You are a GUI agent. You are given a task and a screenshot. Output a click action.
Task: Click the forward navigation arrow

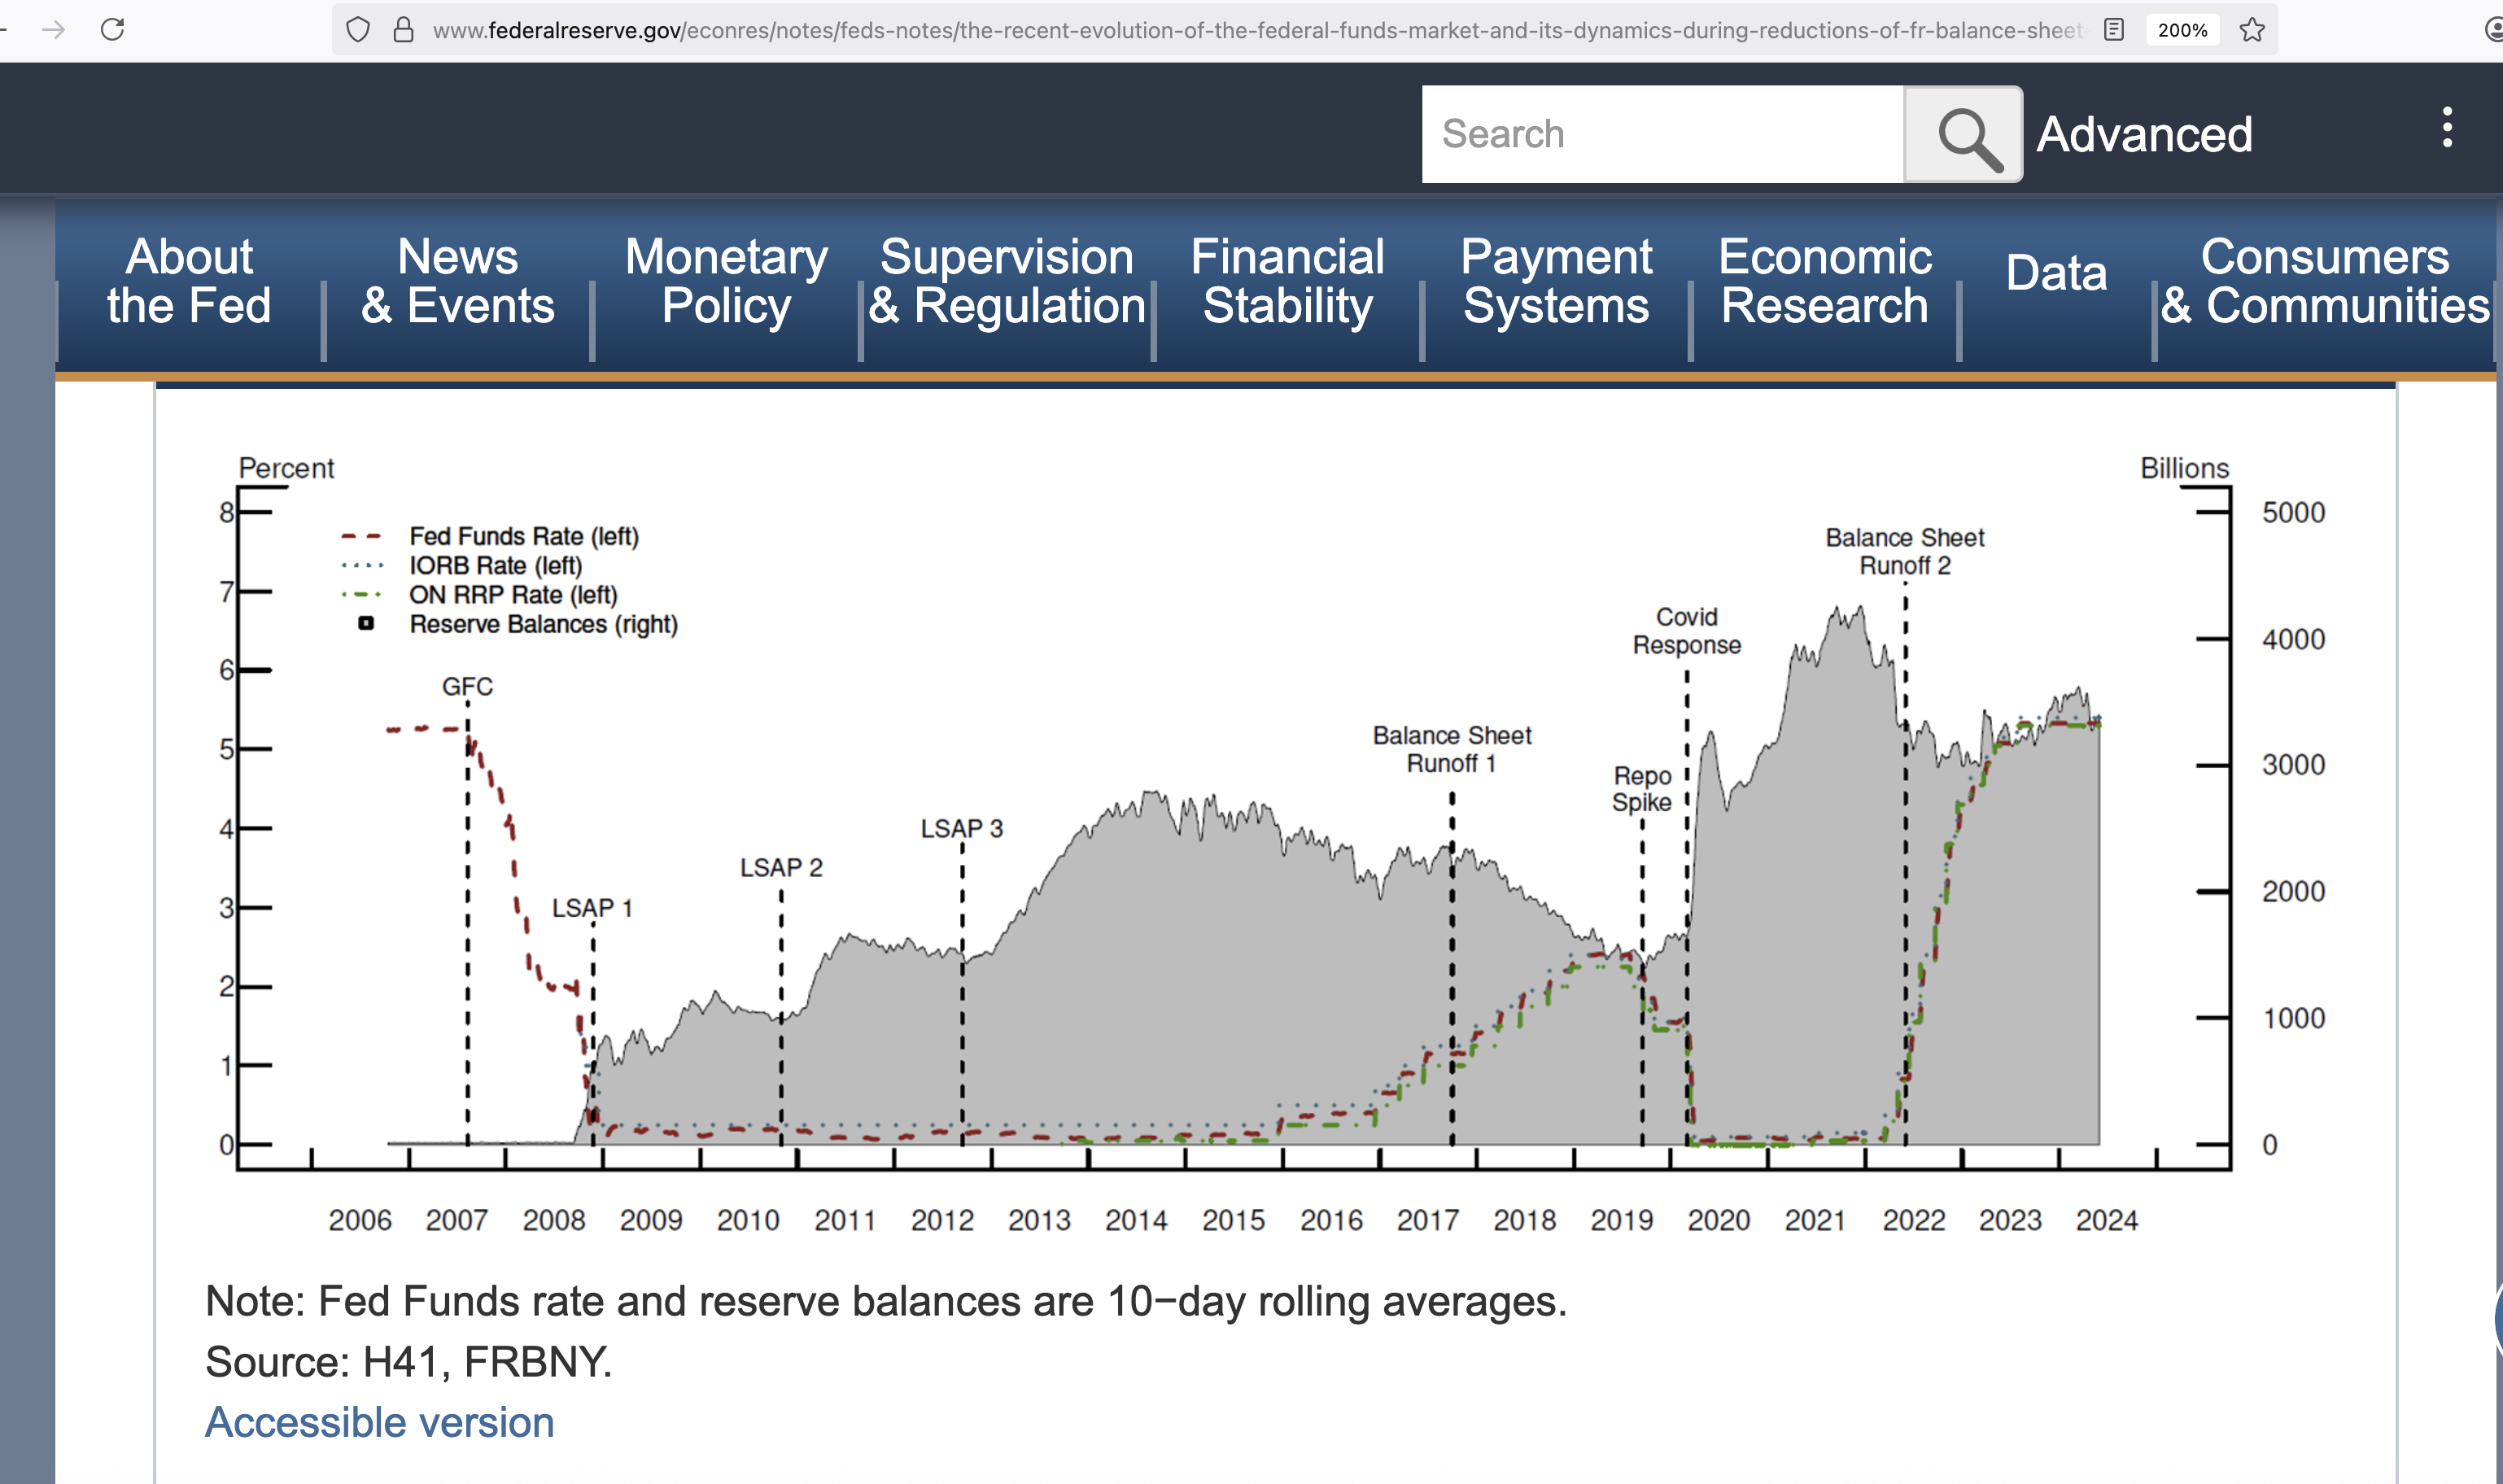[x=54, y=29]
